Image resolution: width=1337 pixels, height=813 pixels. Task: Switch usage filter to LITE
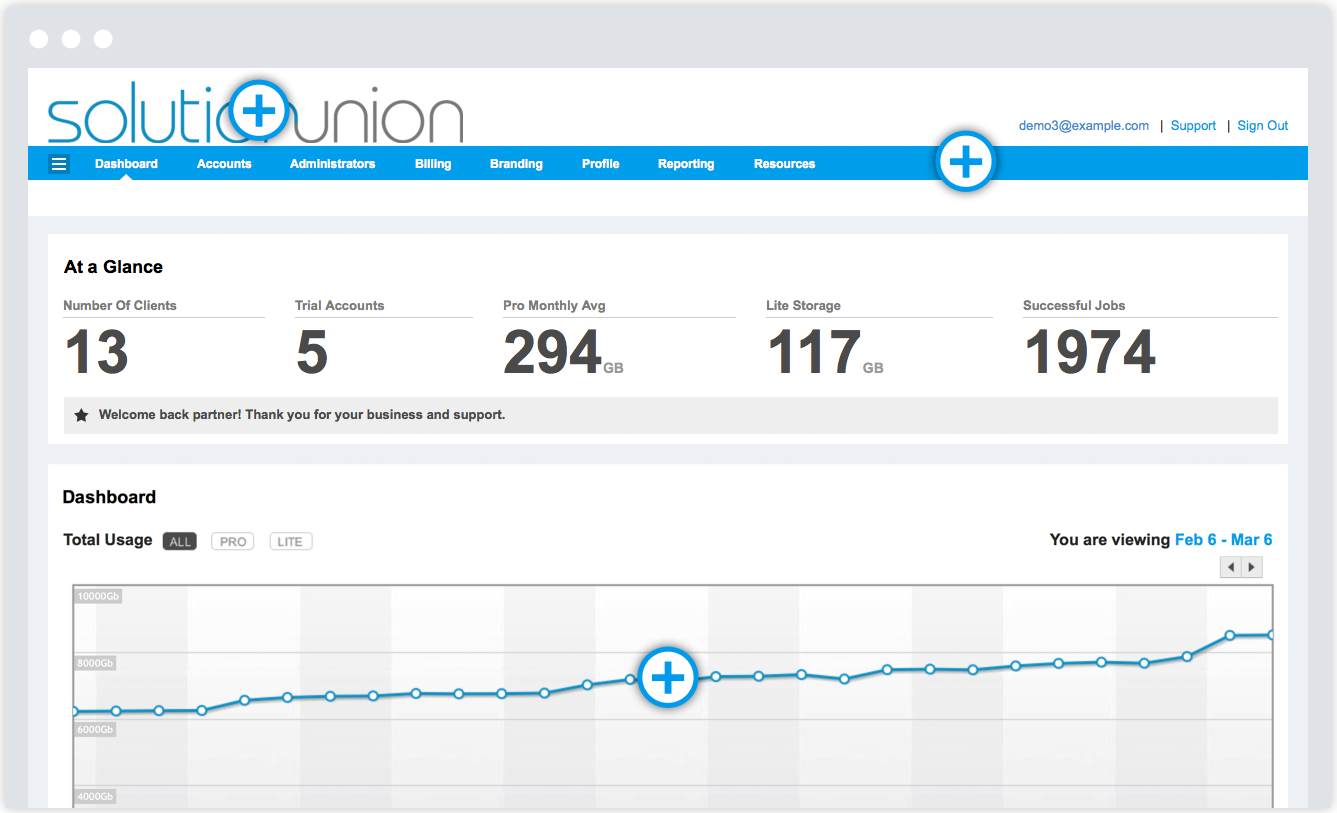coord(290,542)
